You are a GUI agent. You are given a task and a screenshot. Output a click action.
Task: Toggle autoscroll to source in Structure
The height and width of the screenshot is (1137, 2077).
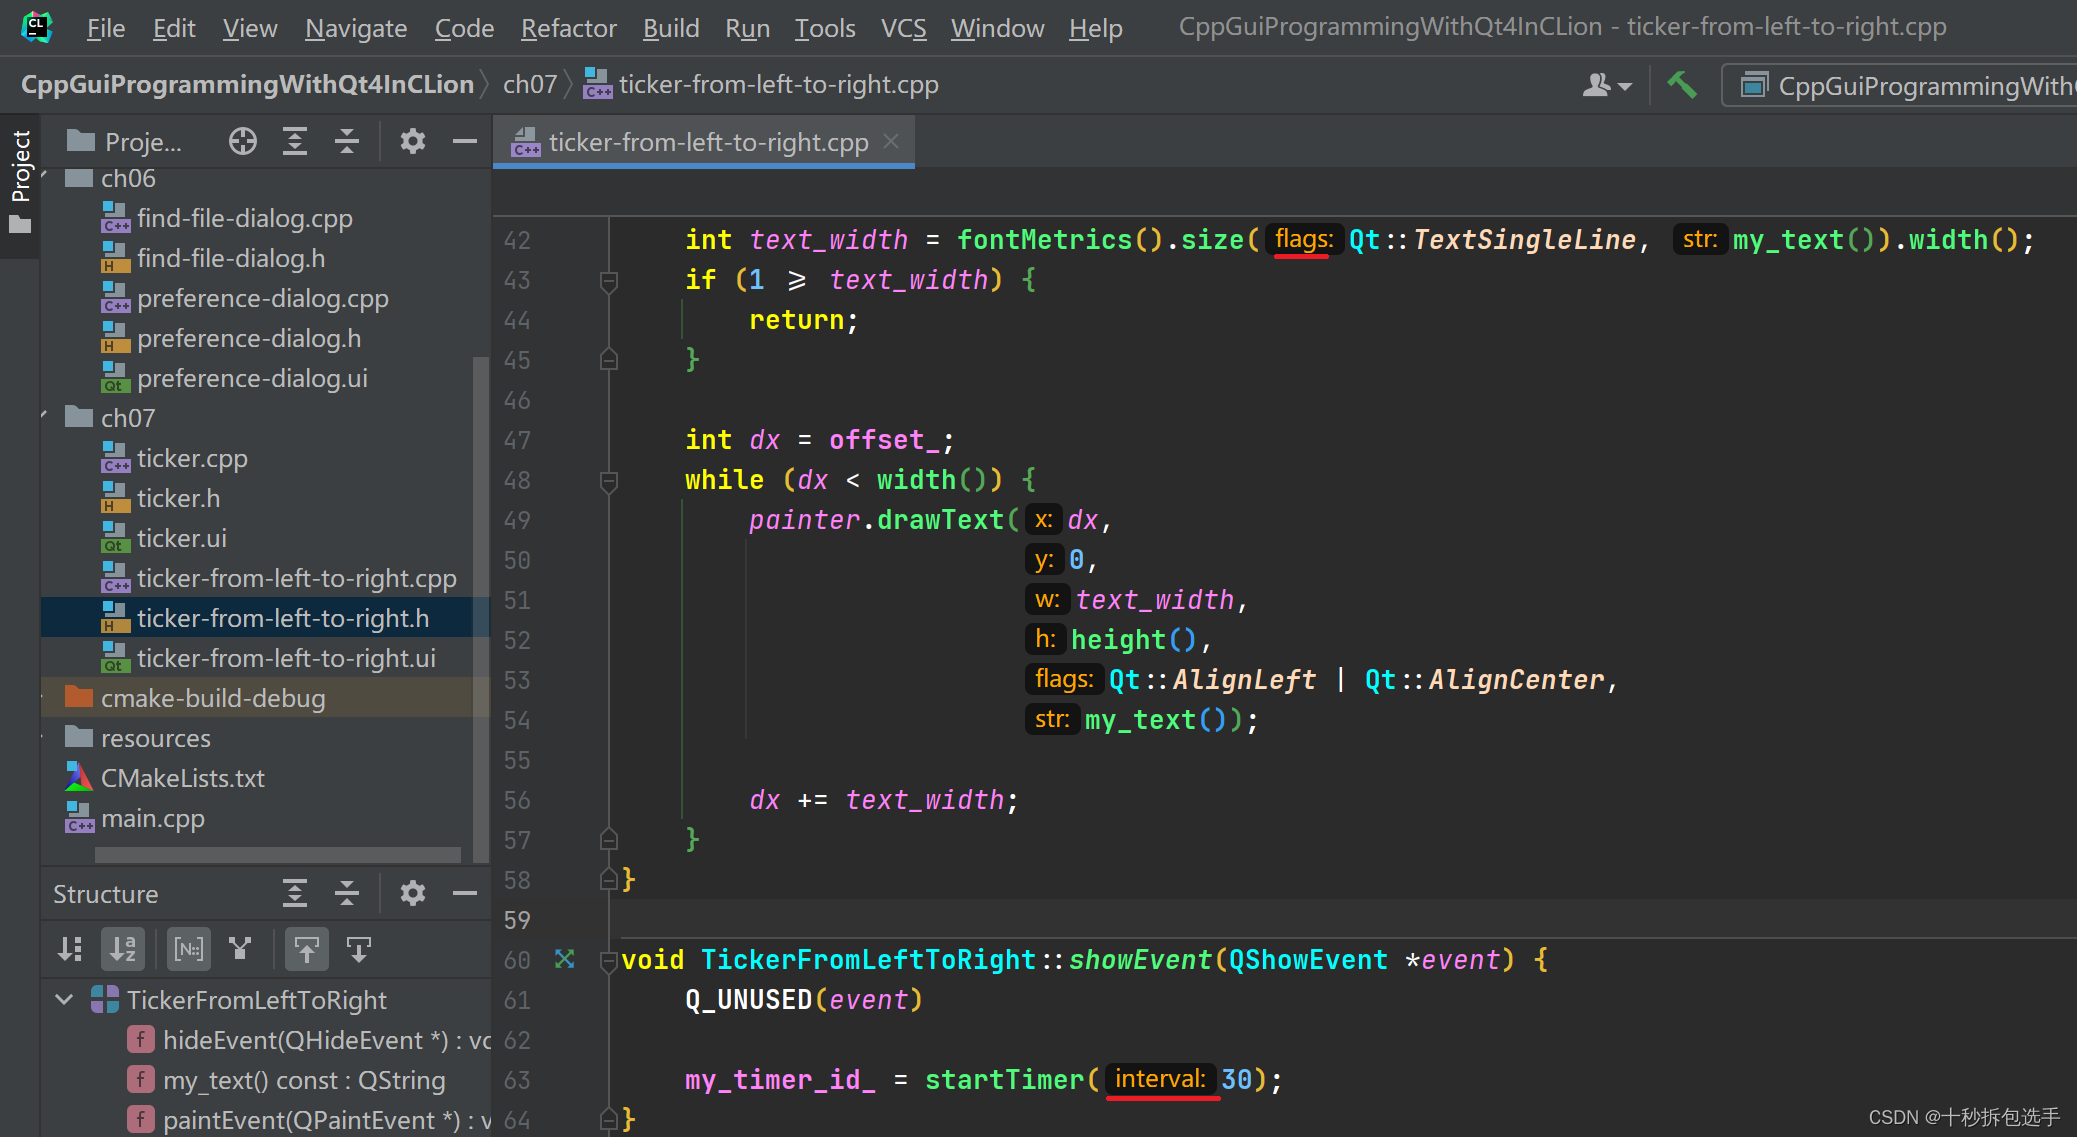tap(306, 949)
